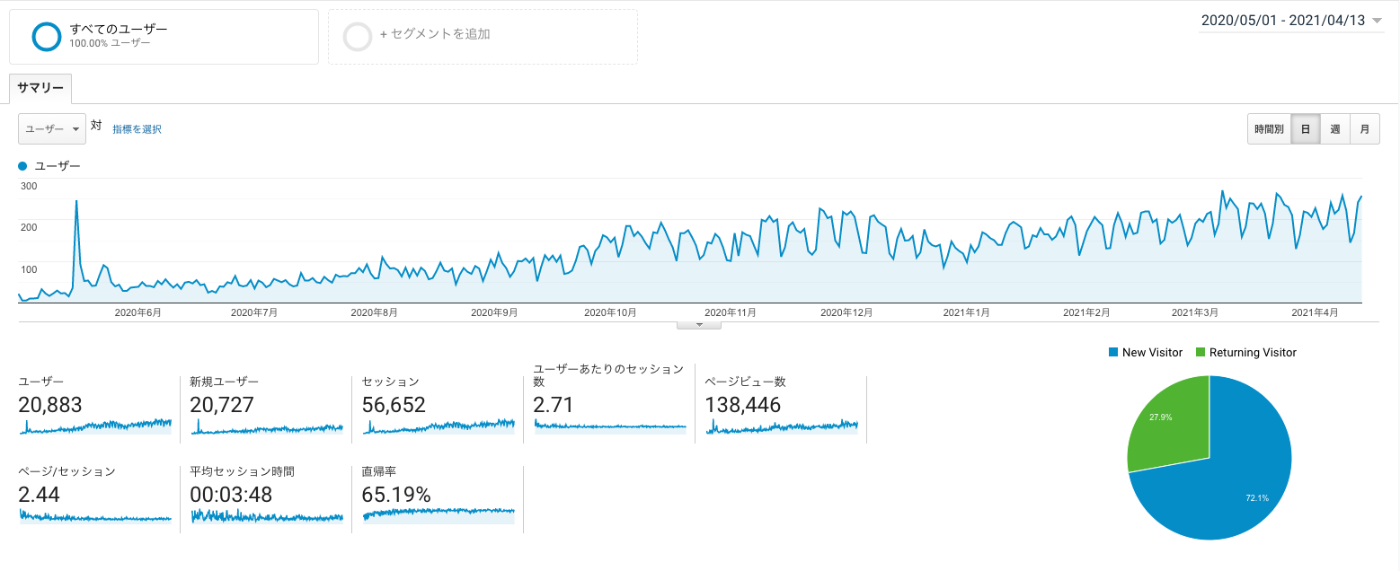
Task: Add a segment via セグメントを追加
Action: (435, 34)
